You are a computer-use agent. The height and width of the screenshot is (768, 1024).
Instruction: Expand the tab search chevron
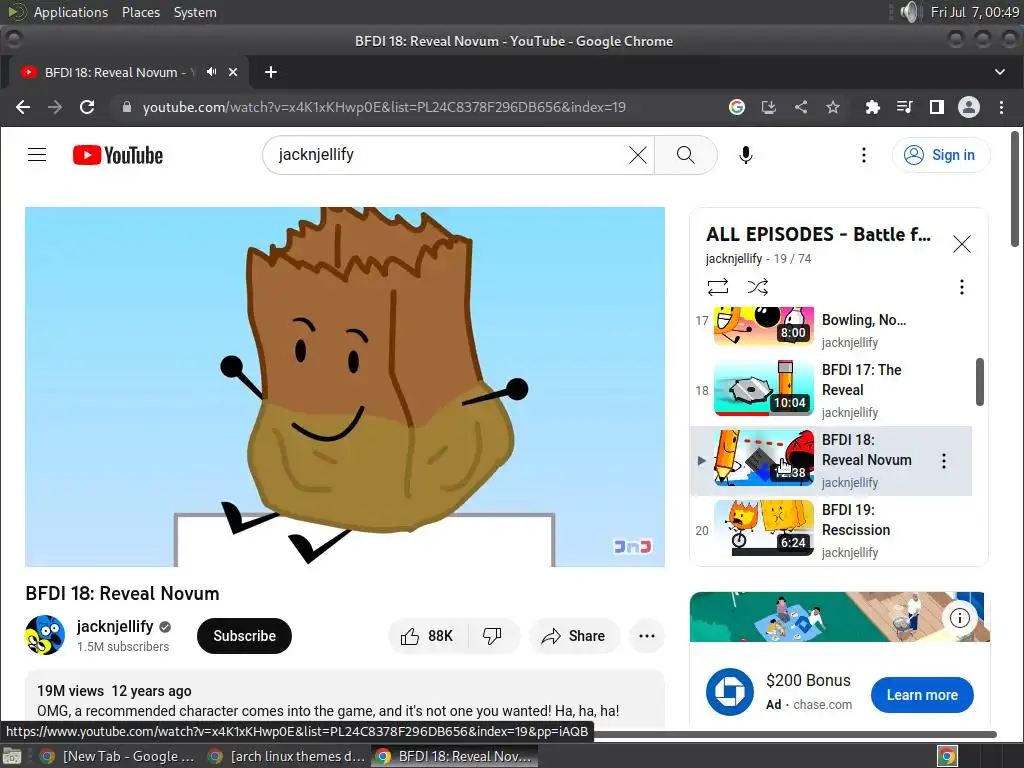coord(1000,72)
